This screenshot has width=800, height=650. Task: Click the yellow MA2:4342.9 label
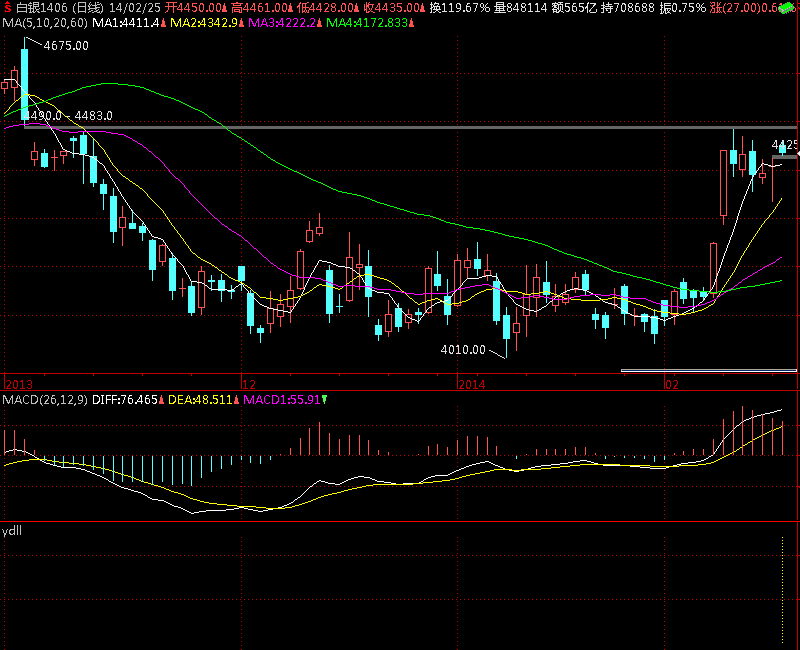(204, 23)
